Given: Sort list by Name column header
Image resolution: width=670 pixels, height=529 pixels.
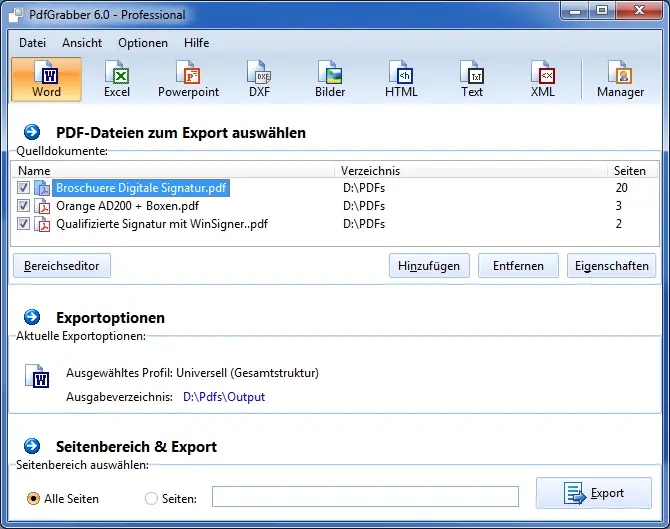Looking at the screenshot, I should [173, 170].
